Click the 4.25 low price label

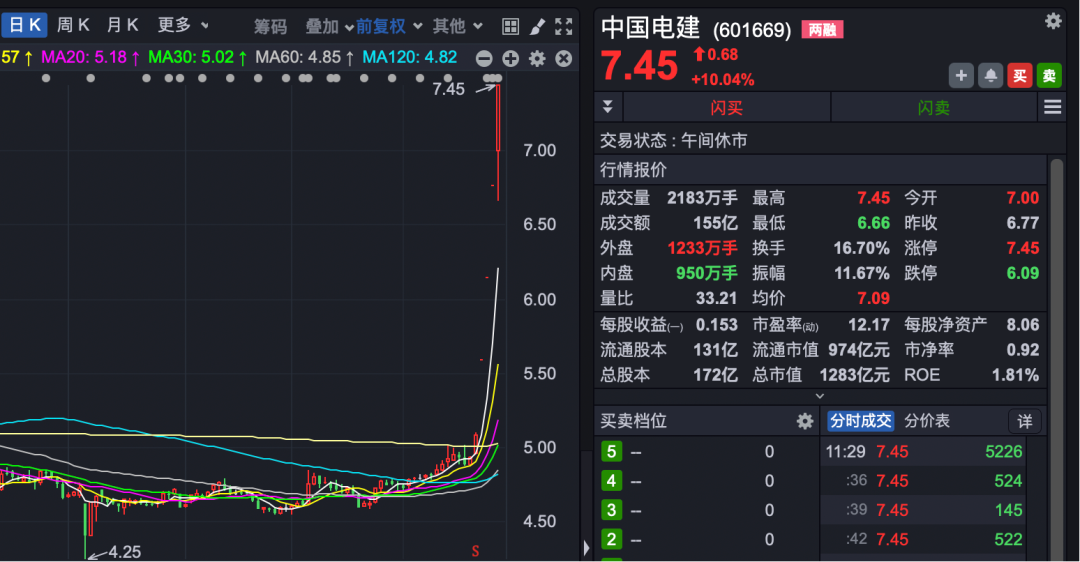(x=125, y=552)
